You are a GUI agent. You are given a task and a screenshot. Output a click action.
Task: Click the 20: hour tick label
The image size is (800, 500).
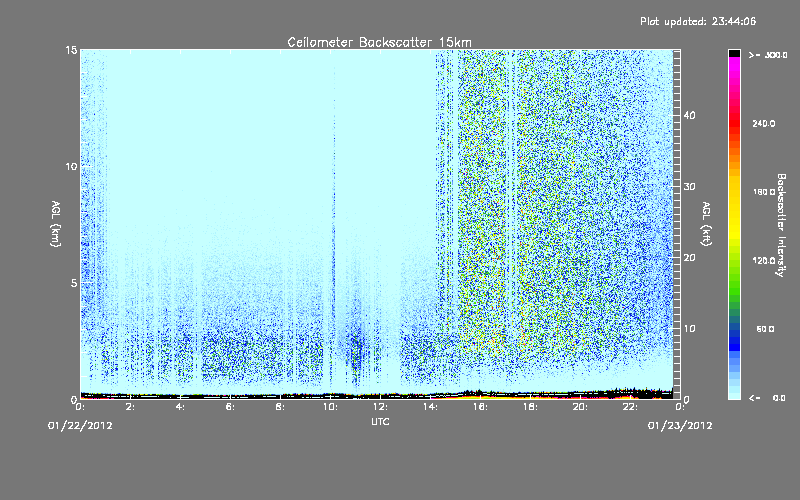(580, 407)
